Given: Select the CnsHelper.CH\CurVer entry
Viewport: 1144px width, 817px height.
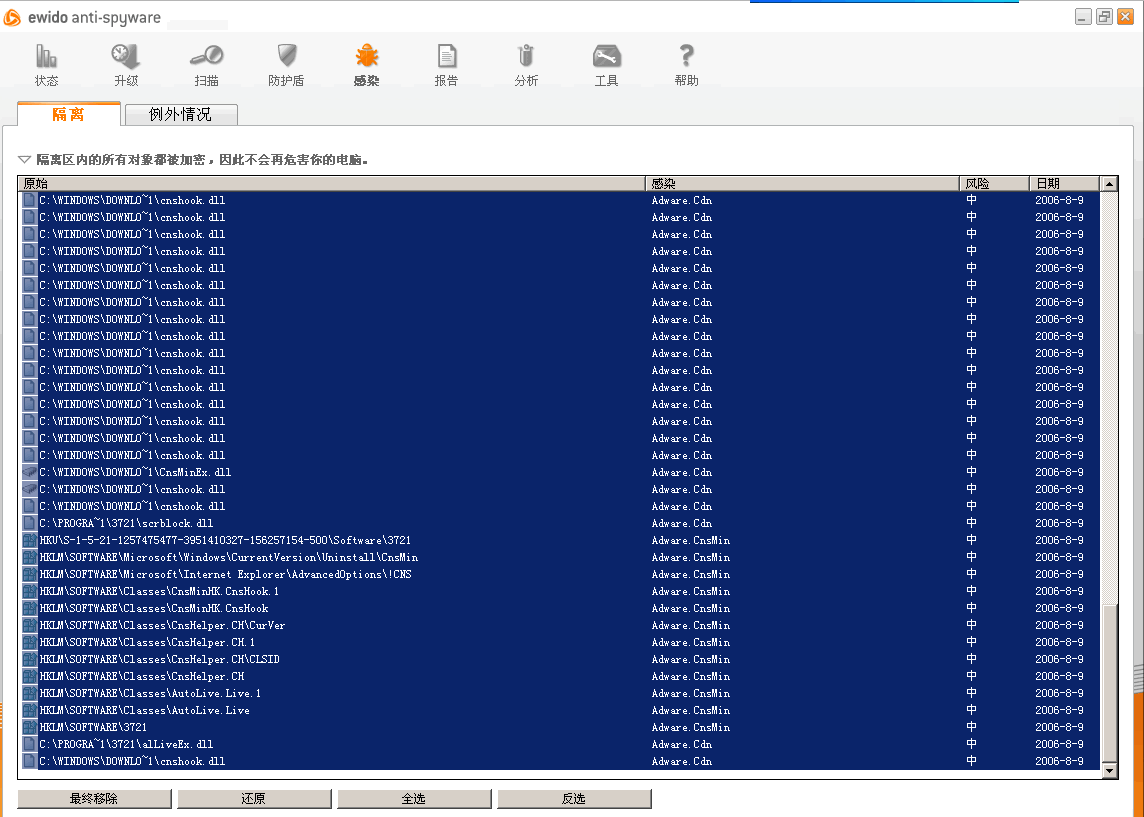Looking at the screenshot, I should point(560,625).
